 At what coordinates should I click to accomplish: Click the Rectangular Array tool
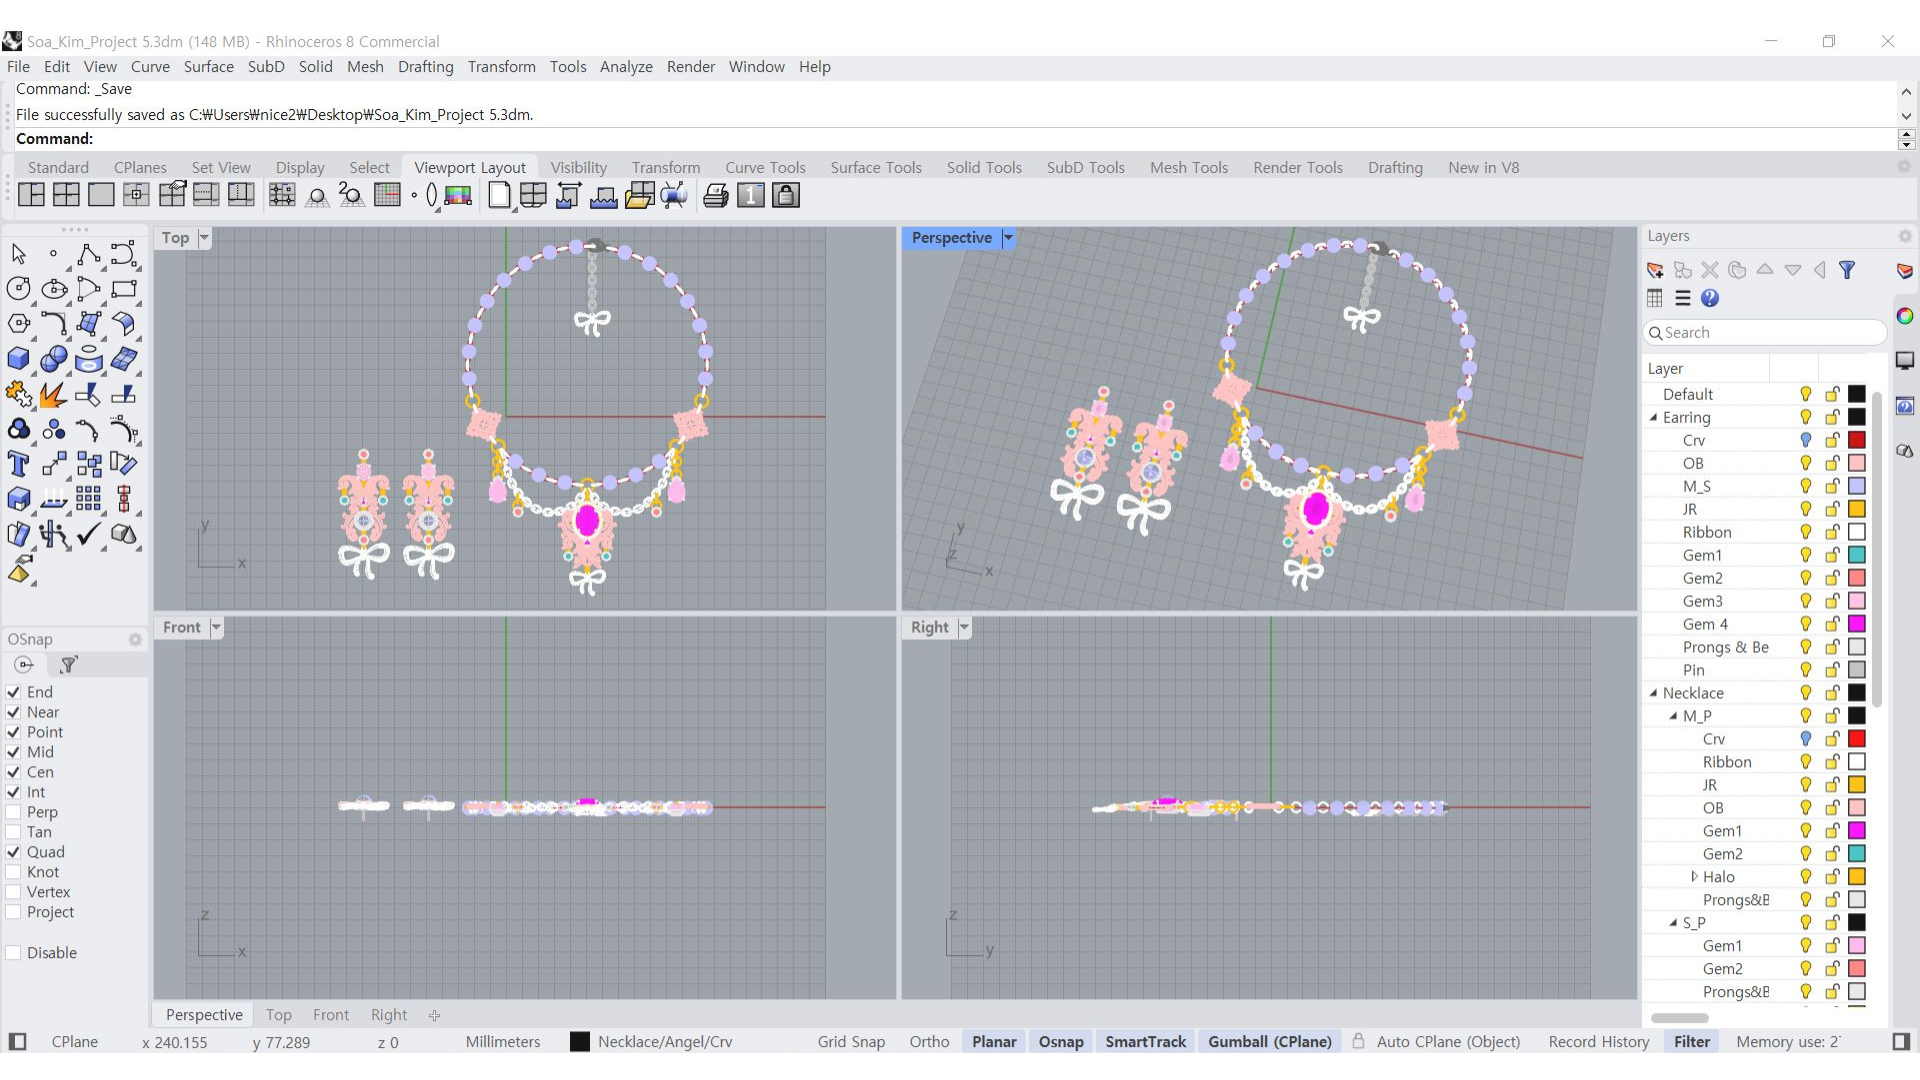click(88, 499)
